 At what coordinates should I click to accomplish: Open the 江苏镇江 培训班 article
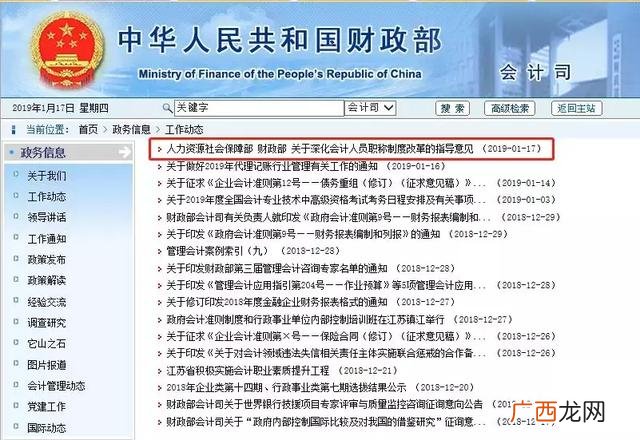(305, 319)
